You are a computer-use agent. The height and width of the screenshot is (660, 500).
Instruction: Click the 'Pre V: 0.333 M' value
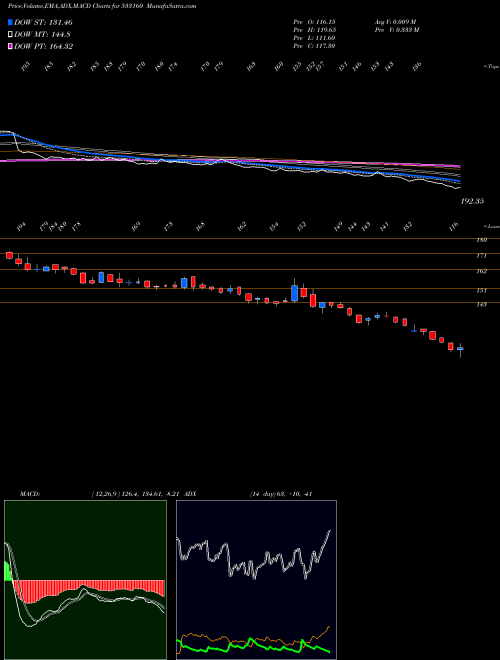pos(396,30)
